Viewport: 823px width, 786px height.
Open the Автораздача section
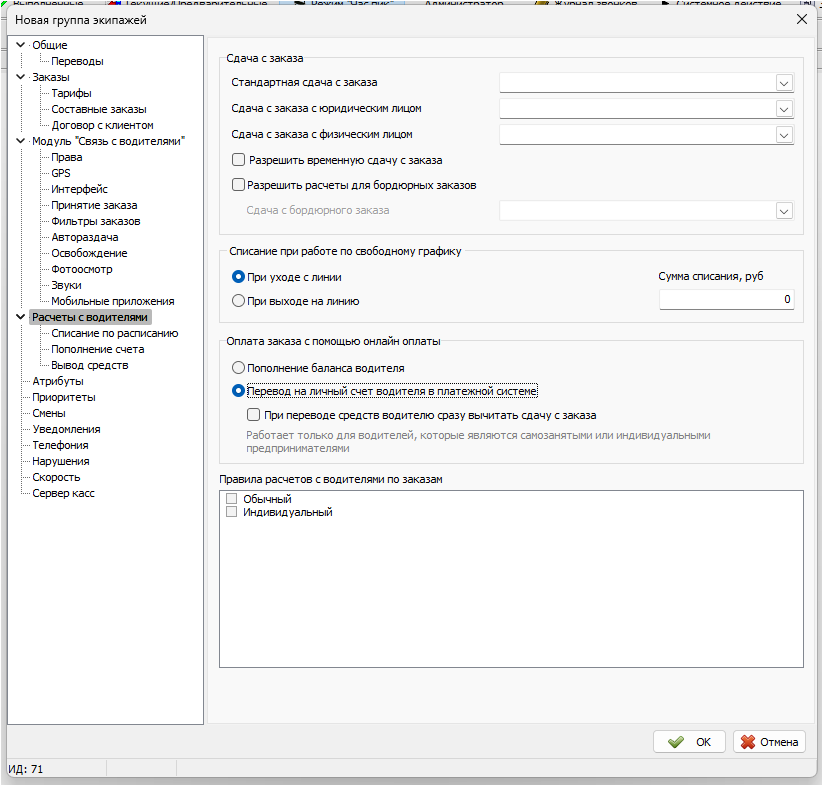pyautogui.click(x=85, y=237)
